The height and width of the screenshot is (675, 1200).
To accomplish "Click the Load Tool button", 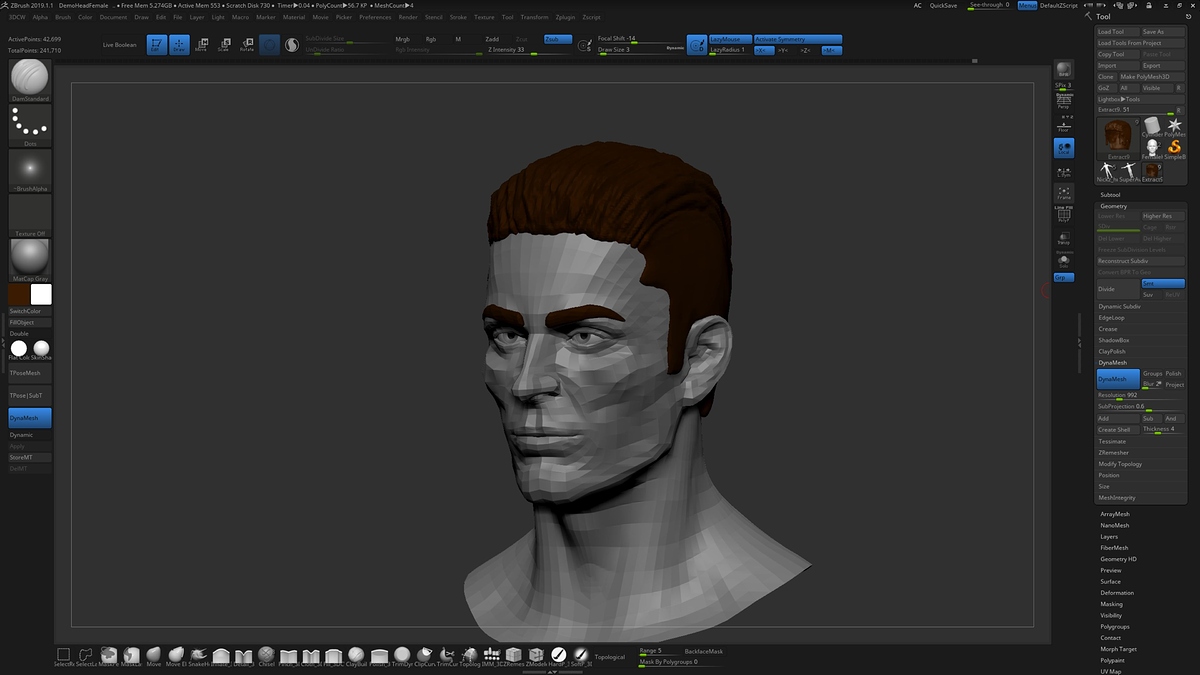I will tap(1116, 32).
